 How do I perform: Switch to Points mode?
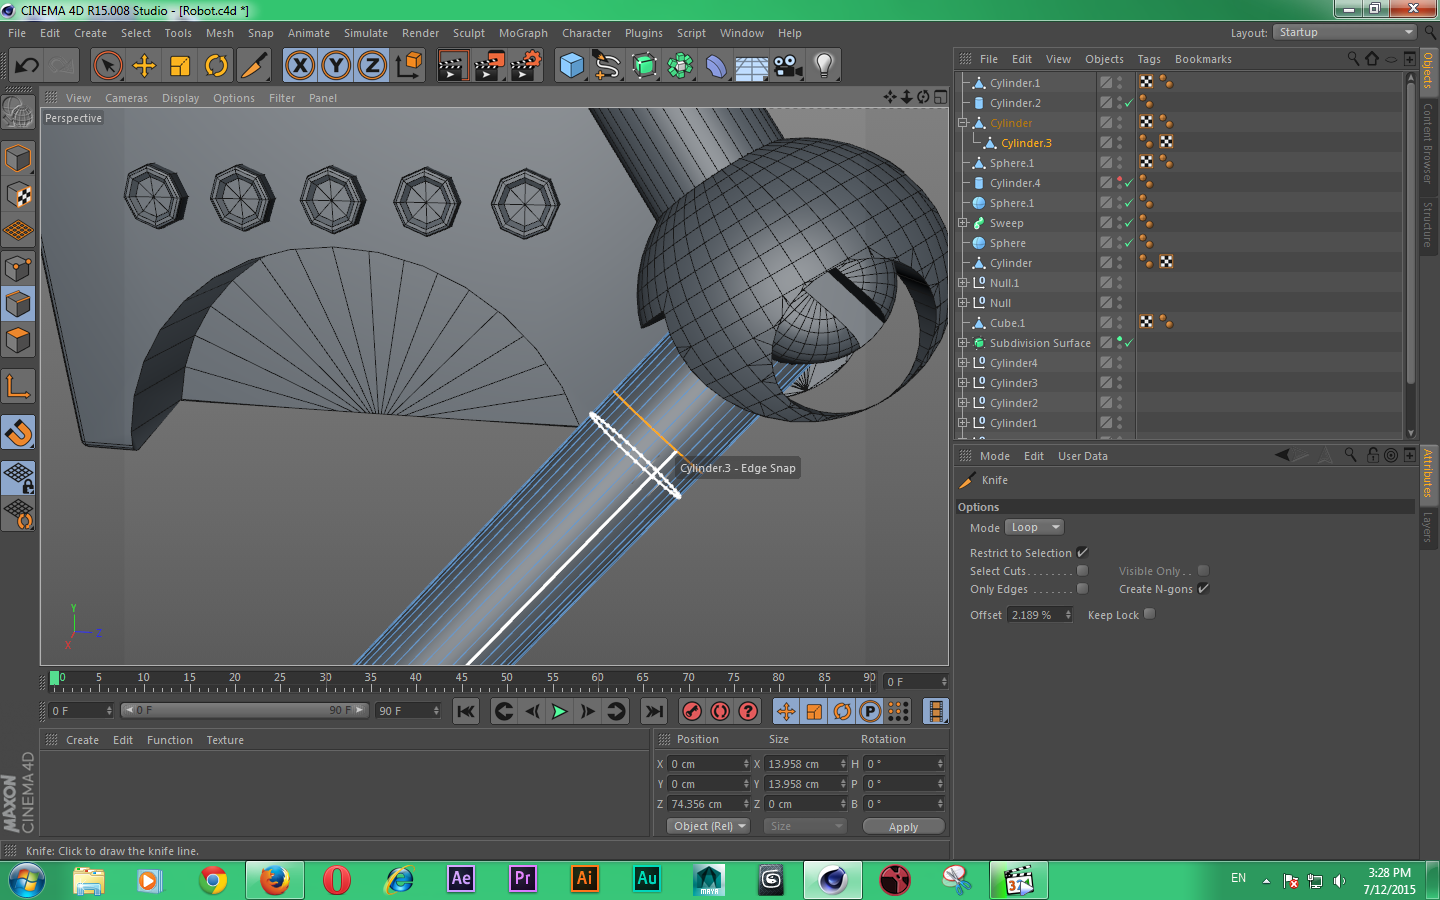[18, 268]
